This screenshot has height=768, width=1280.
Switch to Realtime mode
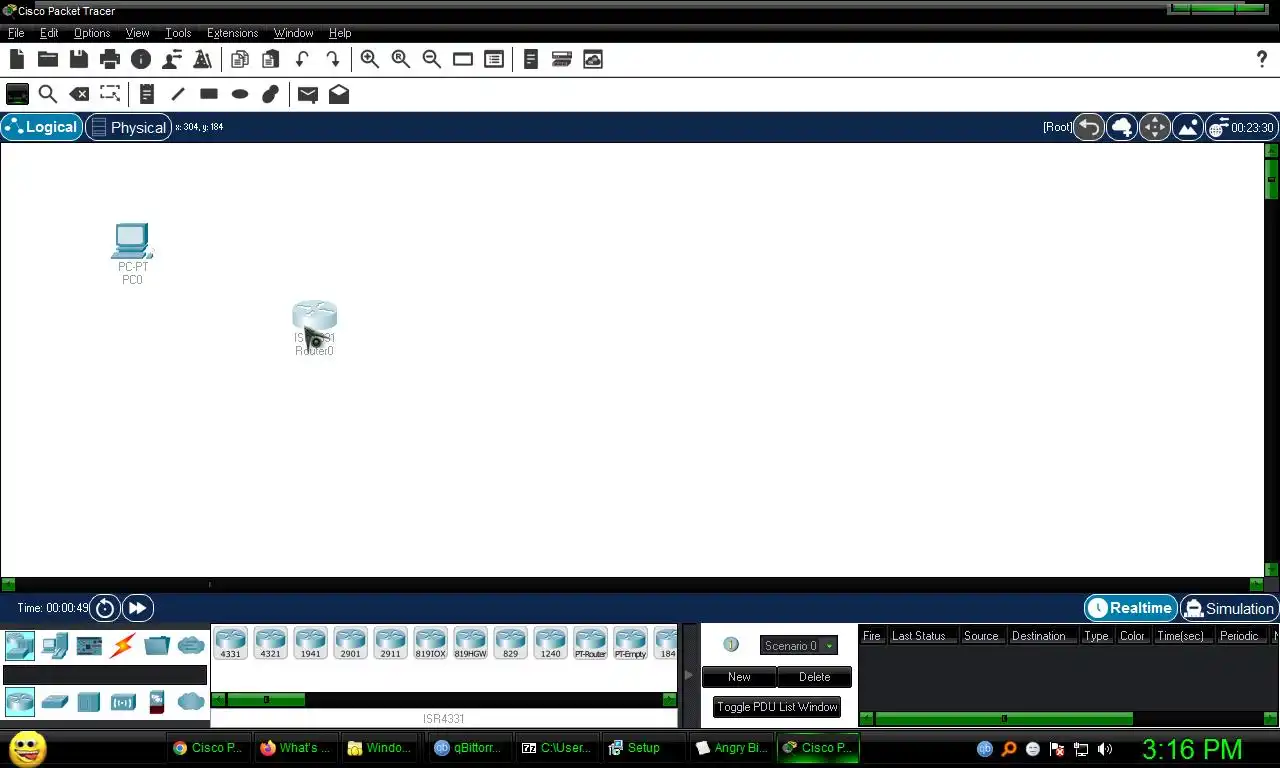coord(1130,608)
